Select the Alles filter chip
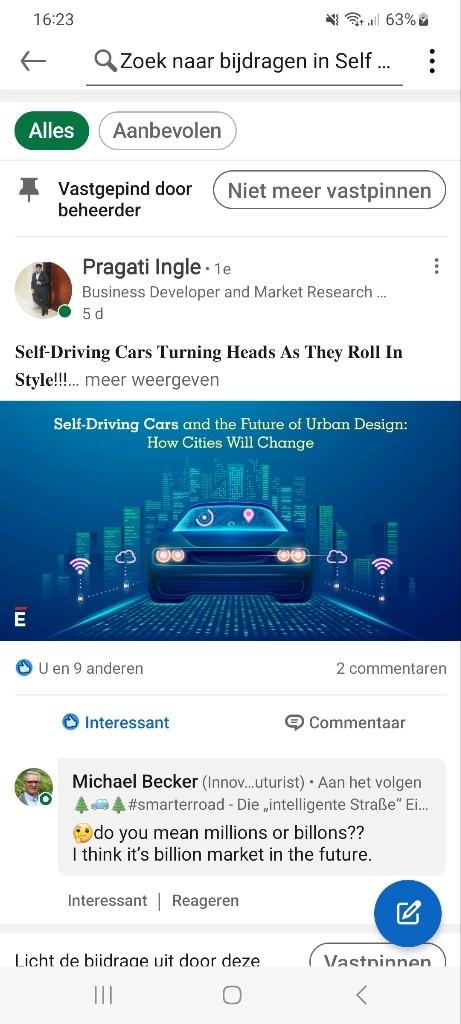 click(52, 131)
